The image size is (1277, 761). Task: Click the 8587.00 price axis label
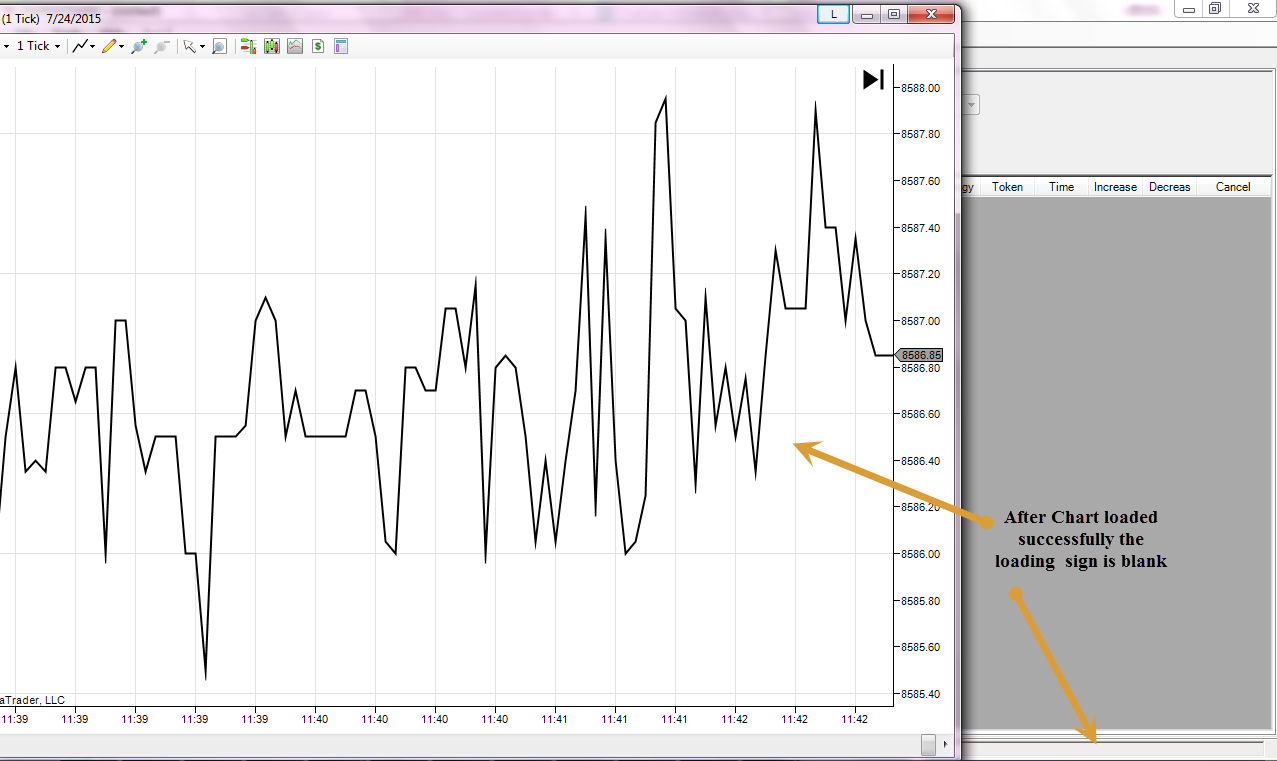[920, 321]
